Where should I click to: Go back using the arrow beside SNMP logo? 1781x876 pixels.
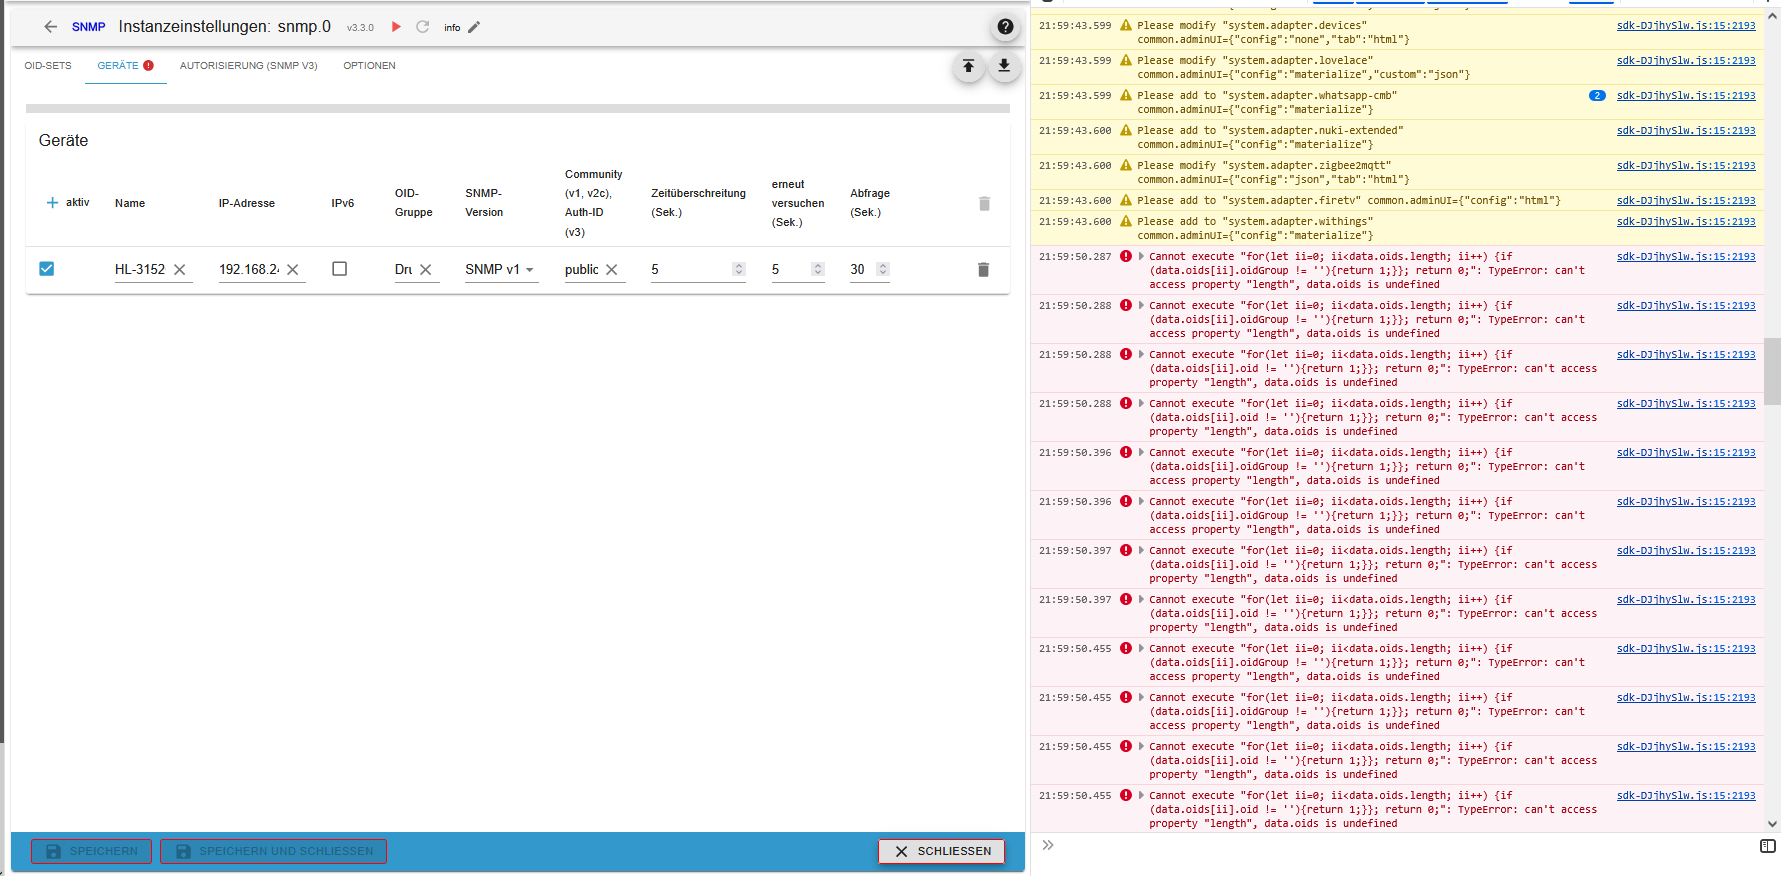coord(51,27)
